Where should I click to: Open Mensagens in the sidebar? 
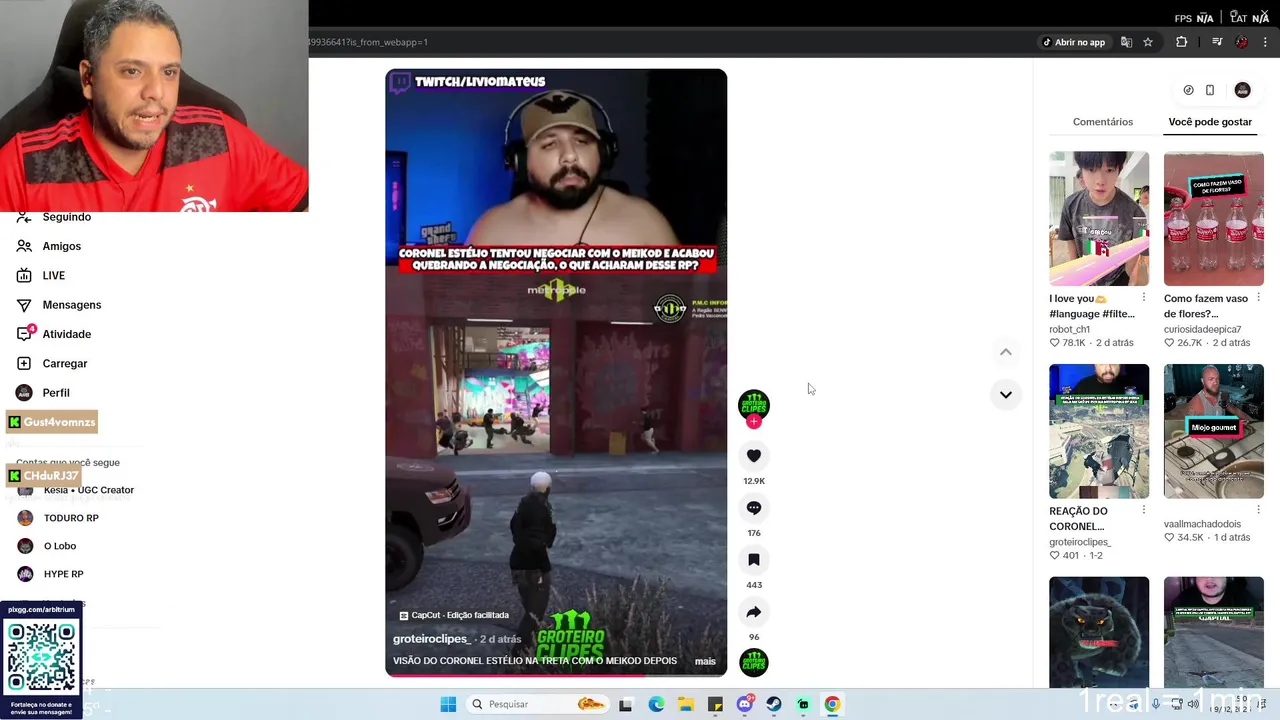click(72, 305)
